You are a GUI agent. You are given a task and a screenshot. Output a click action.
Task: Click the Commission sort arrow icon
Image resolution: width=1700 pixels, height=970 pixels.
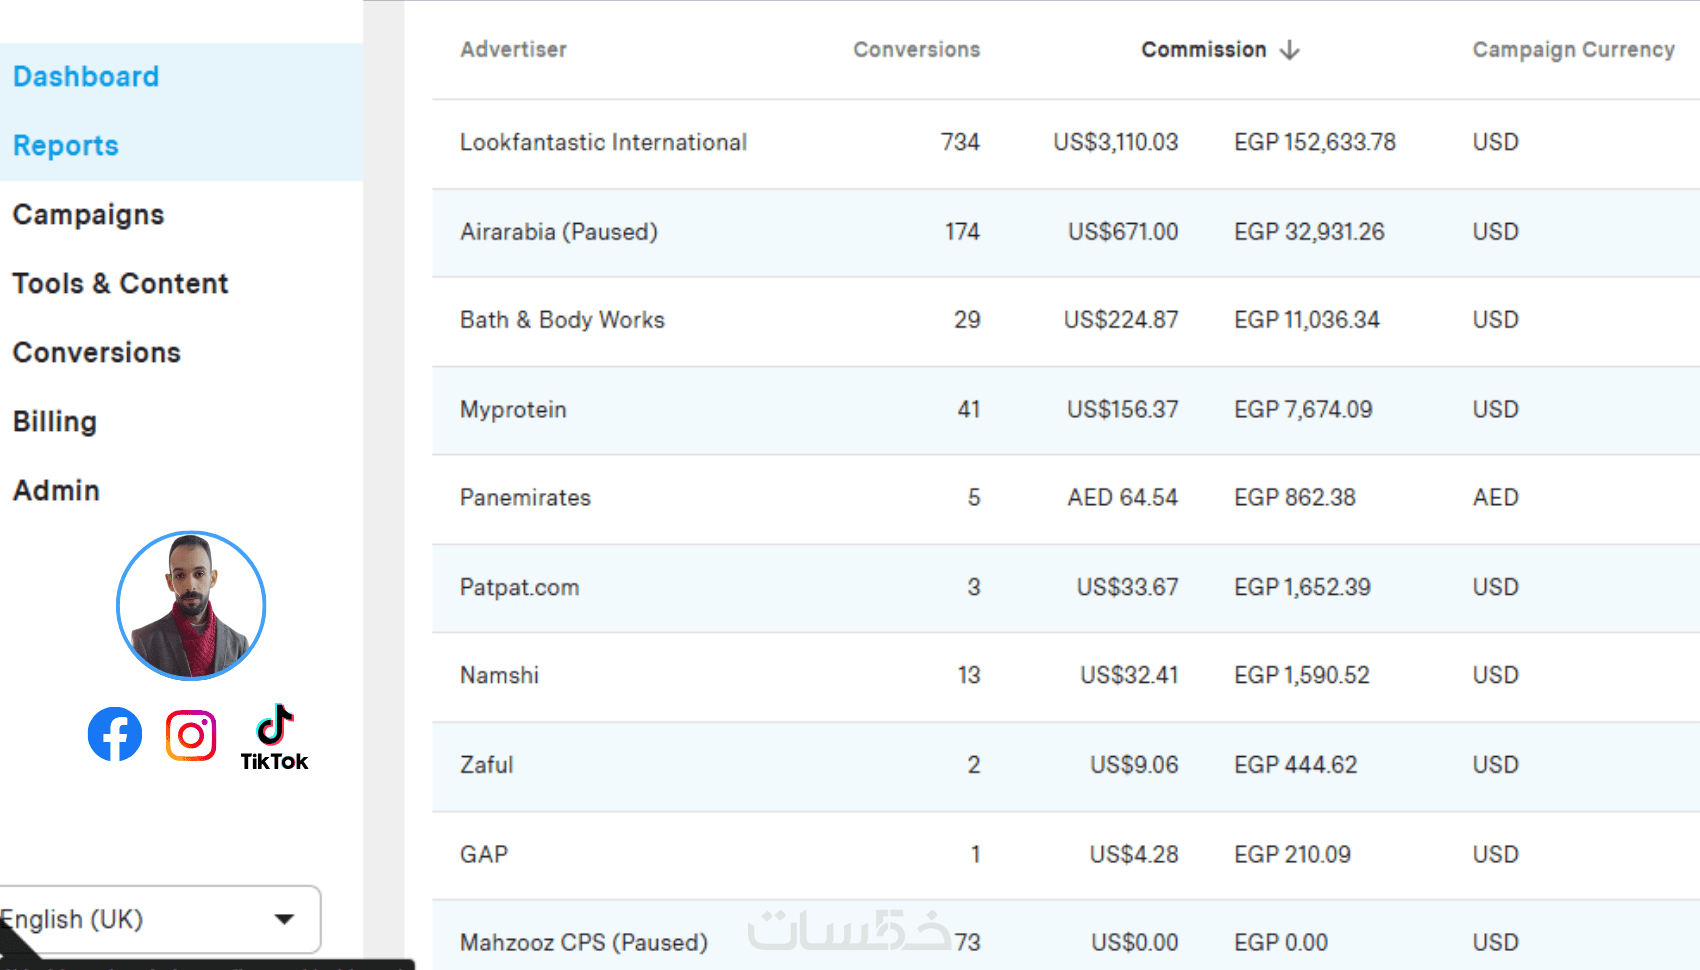[x=1290, y=50]
